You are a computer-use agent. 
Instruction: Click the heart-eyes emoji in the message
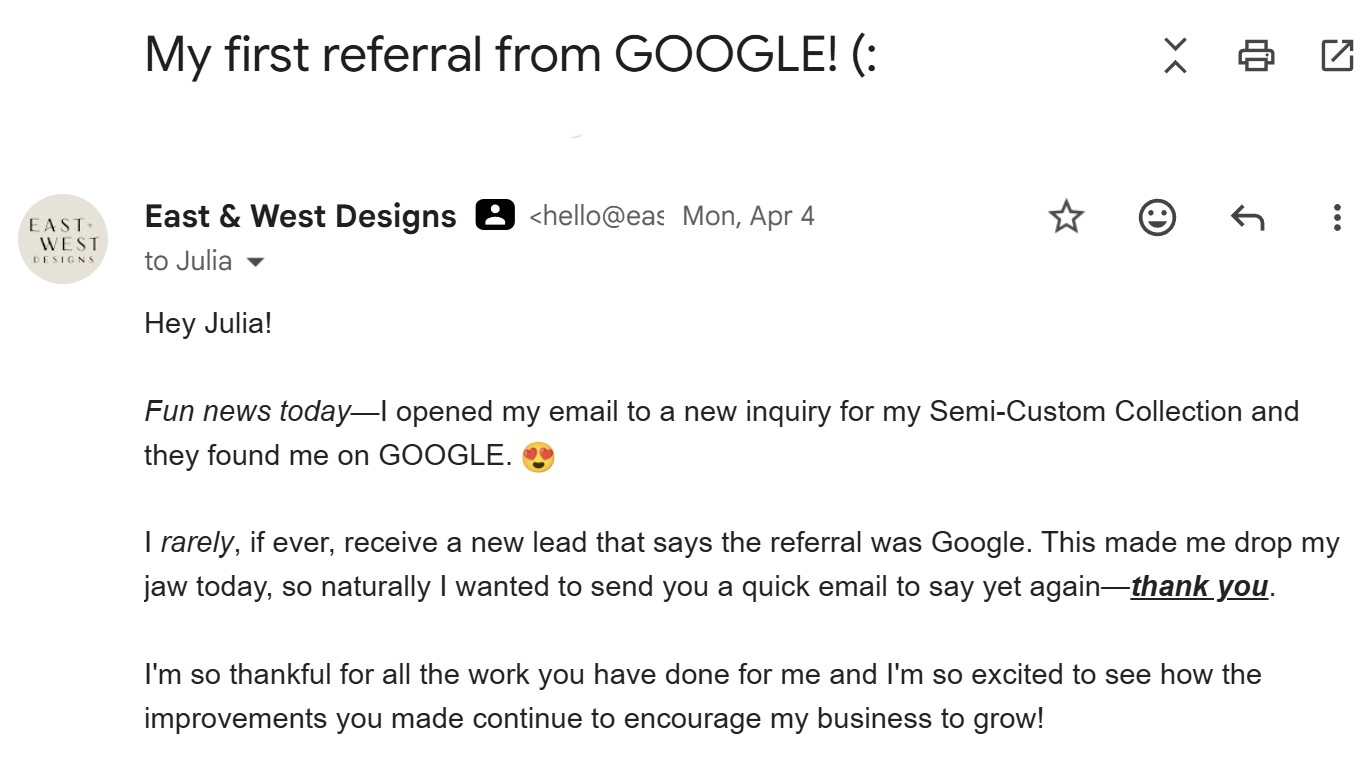(538, 457)
